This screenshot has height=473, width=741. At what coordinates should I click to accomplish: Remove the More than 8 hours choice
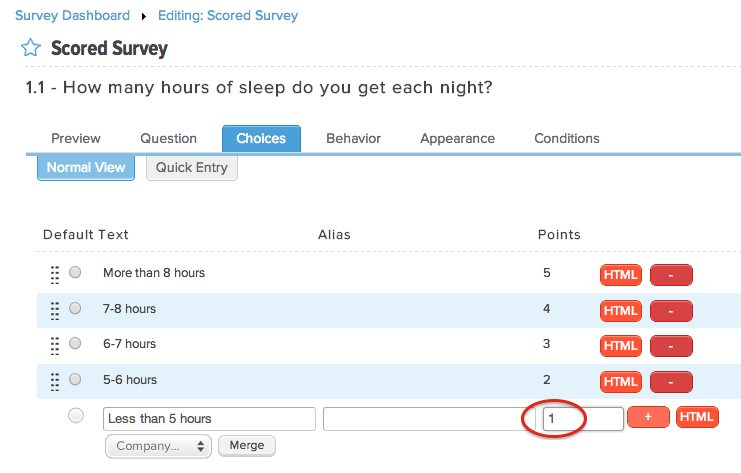[x=671, y=275]
